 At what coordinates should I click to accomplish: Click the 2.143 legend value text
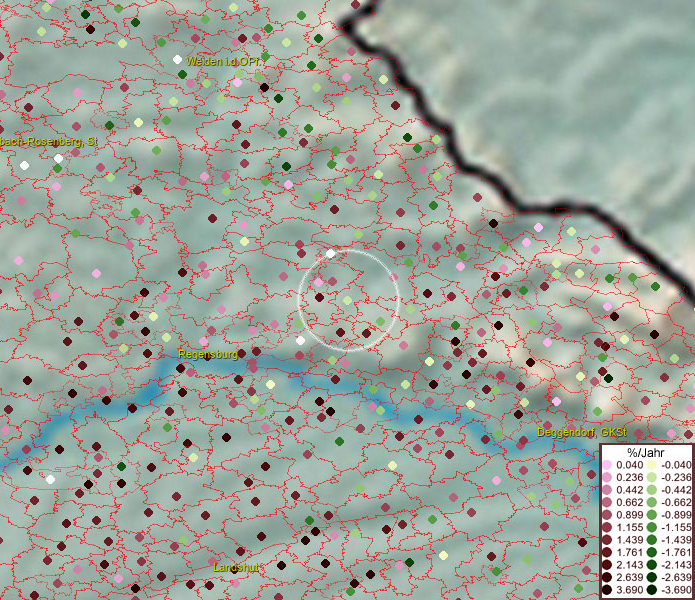[630, 566]
